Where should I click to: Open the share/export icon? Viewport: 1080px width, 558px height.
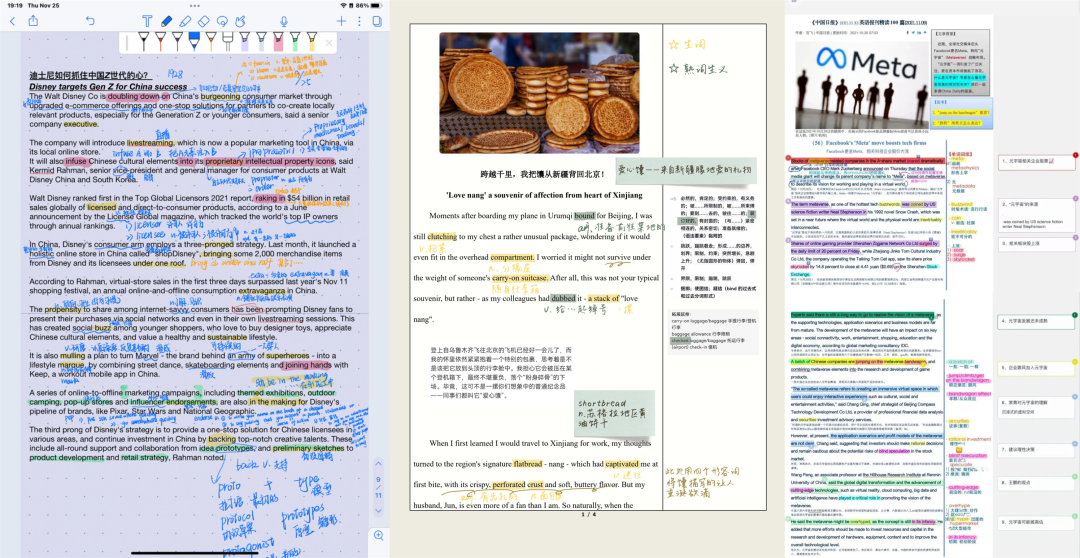(x=33, y=21)
